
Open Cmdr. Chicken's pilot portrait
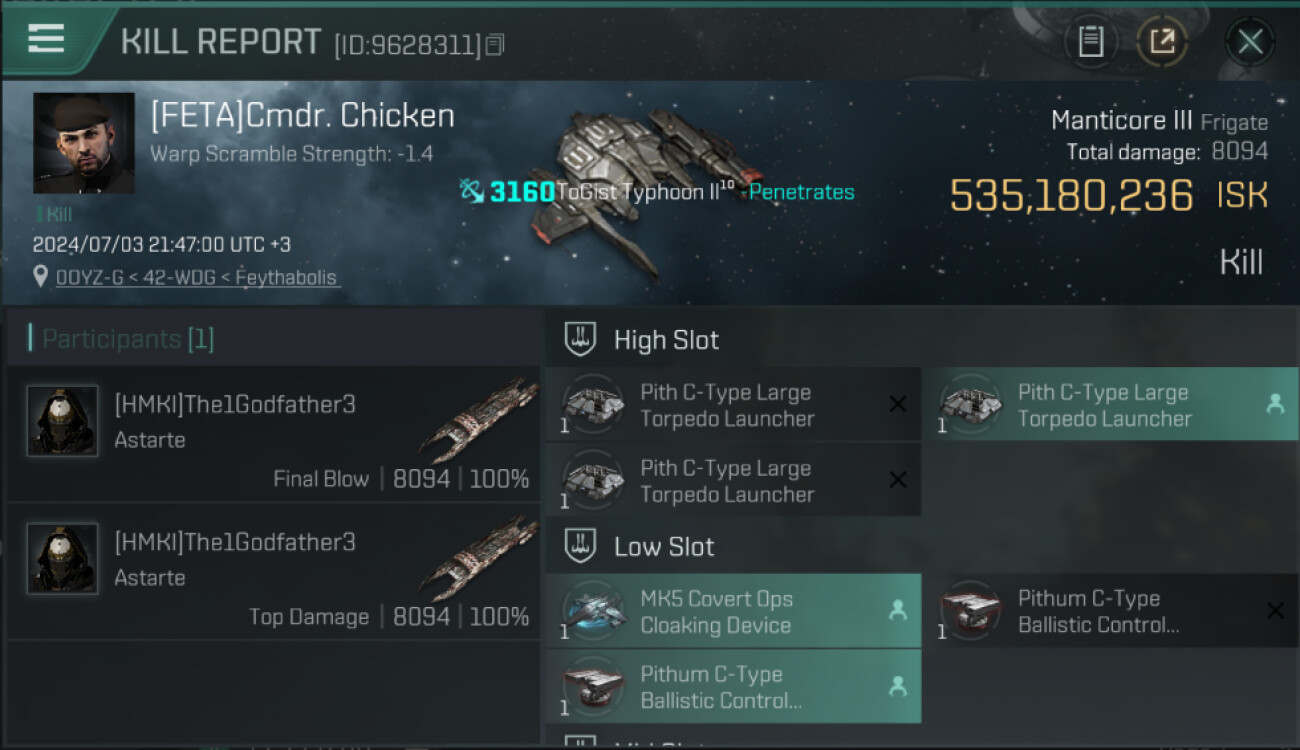[x=84, y=143]
